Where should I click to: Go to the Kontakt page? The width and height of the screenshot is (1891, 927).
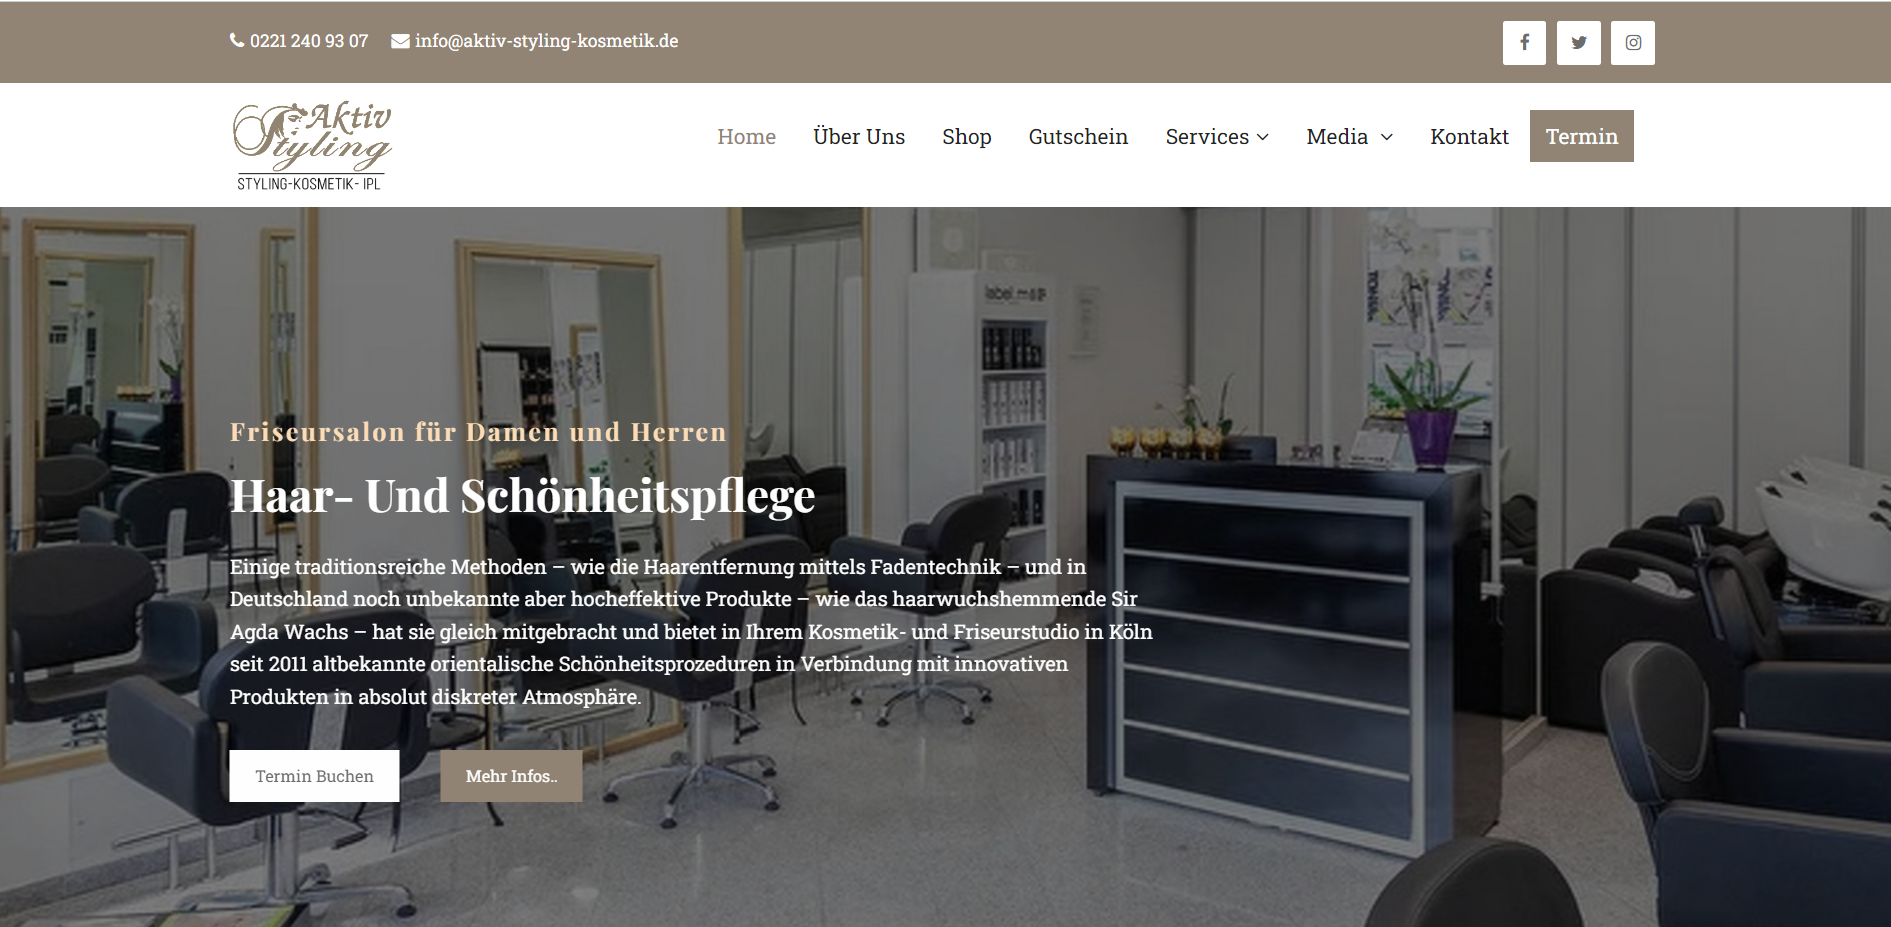pos(1469,137)
